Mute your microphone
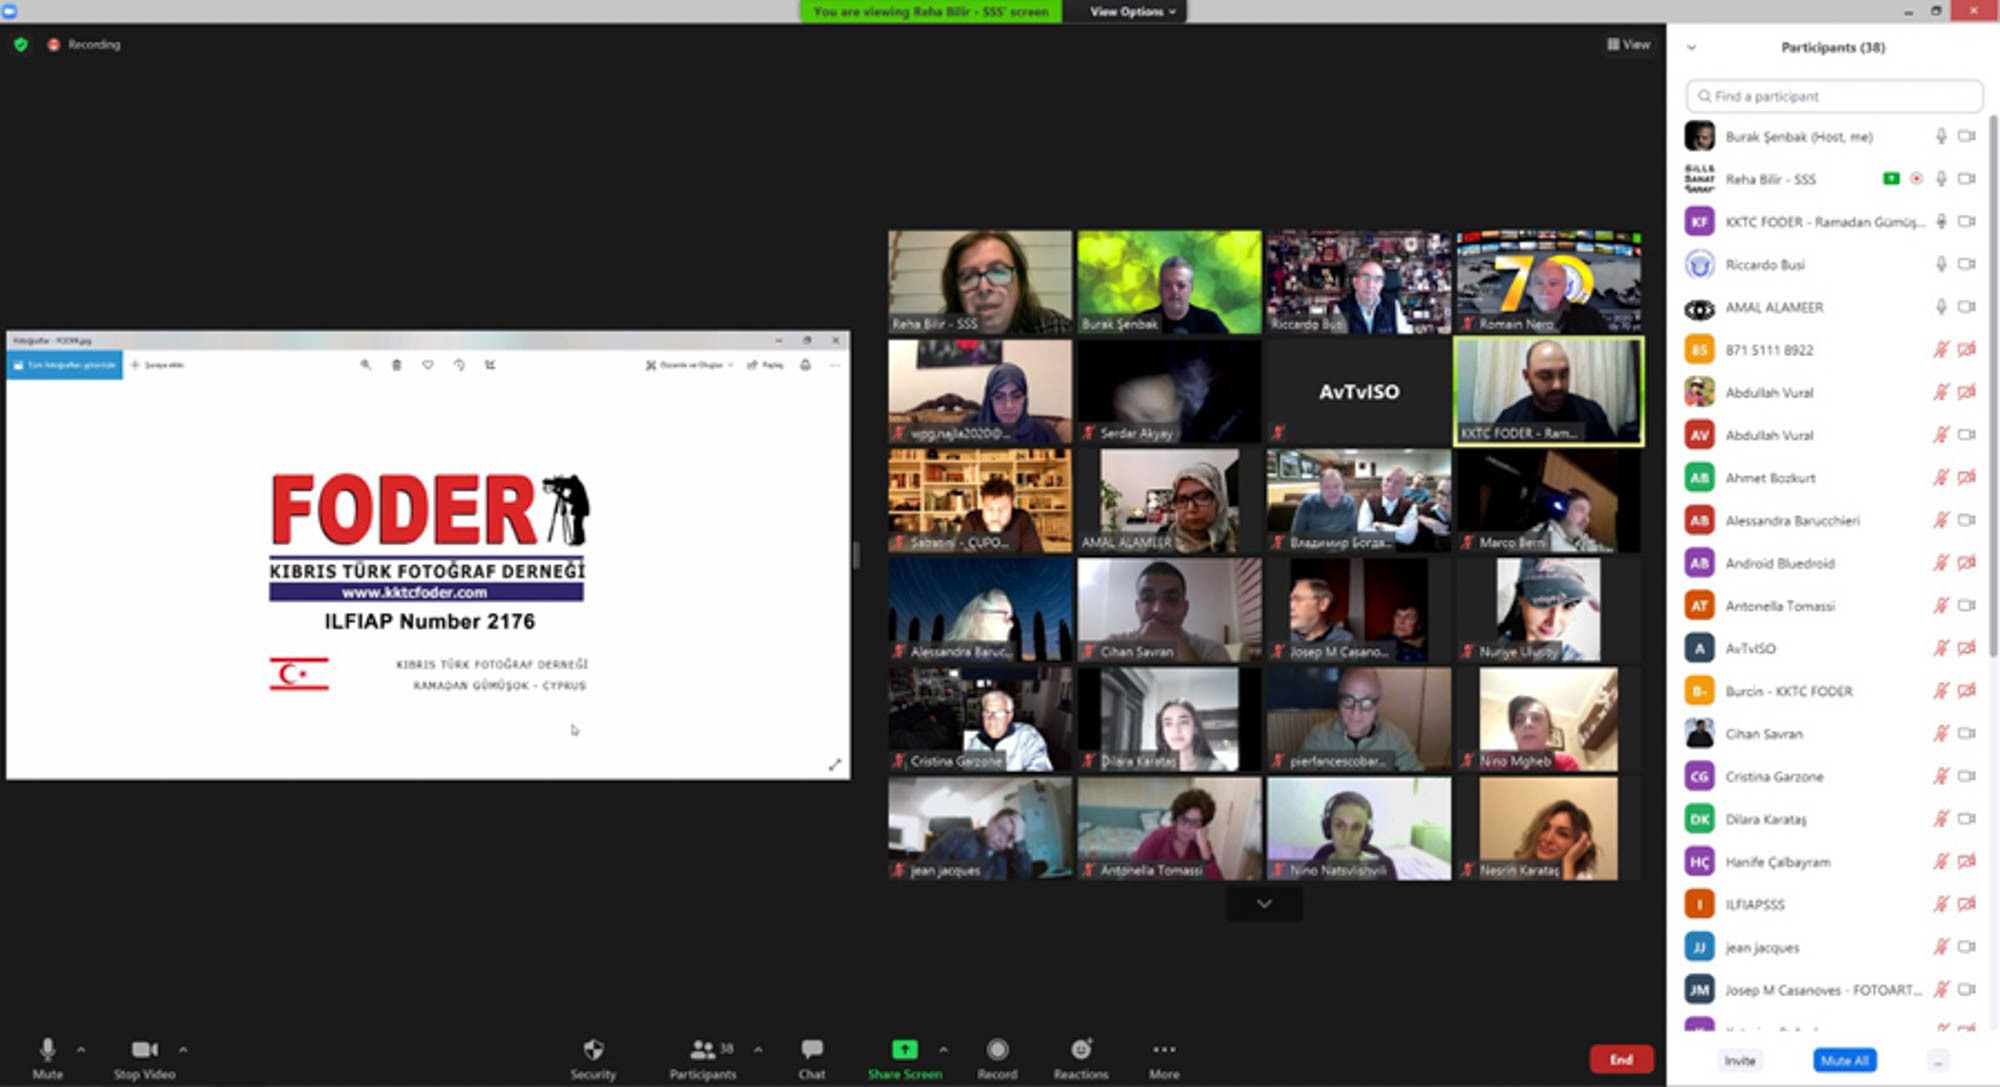2000x1087 pixels. pyautogui.click(x=47, y=1050)
